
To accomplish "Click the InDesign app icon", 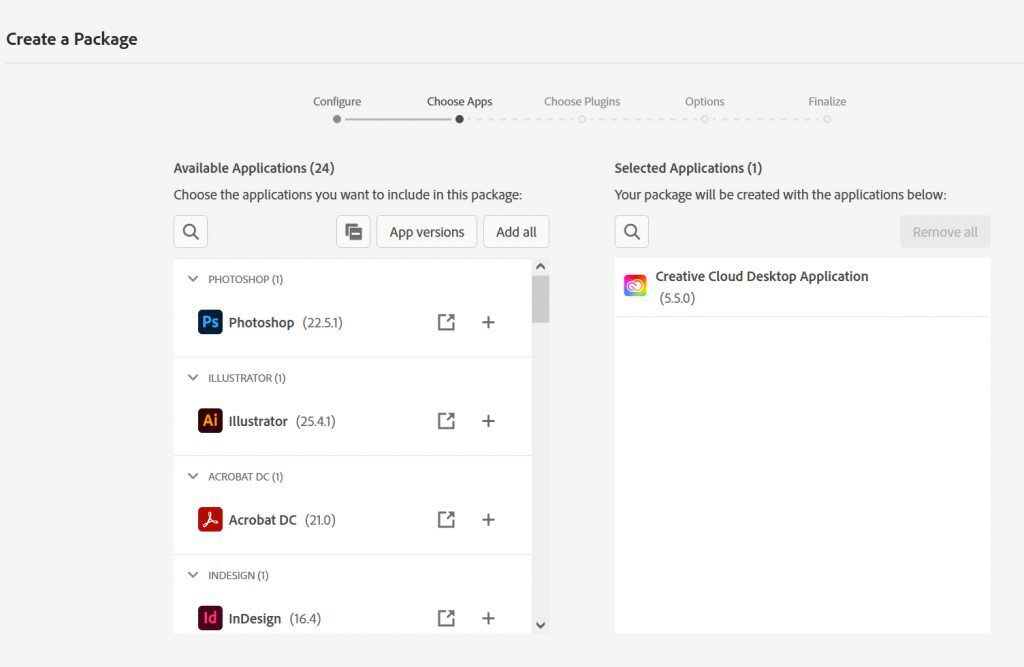I will coord(209,618).
